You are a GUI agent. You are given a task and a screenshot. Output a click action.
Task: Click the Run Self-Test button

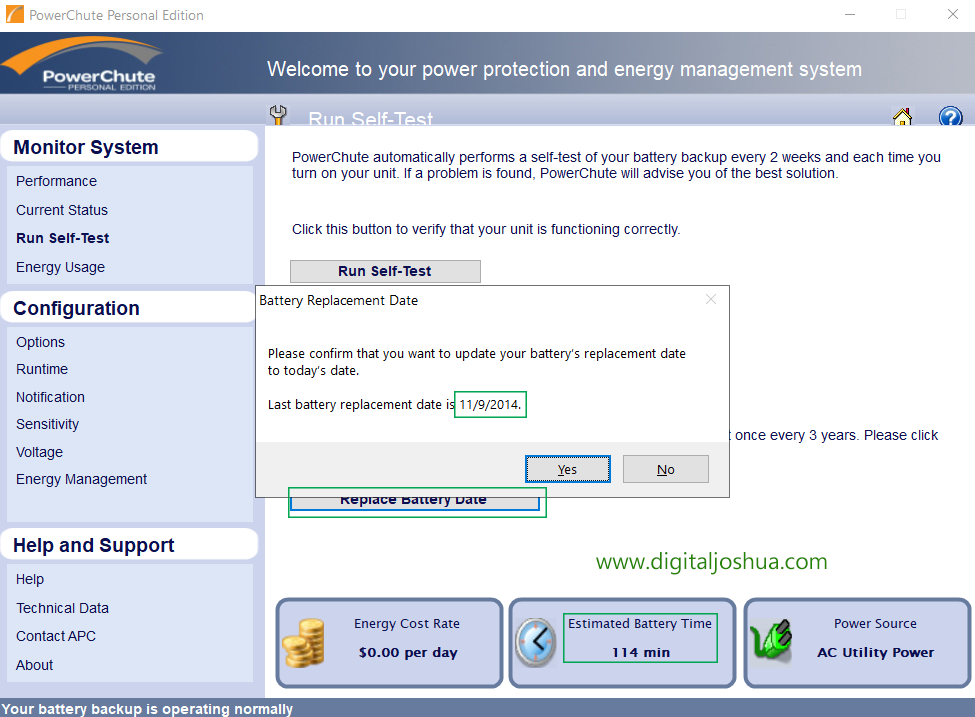[x=385, y=271]
